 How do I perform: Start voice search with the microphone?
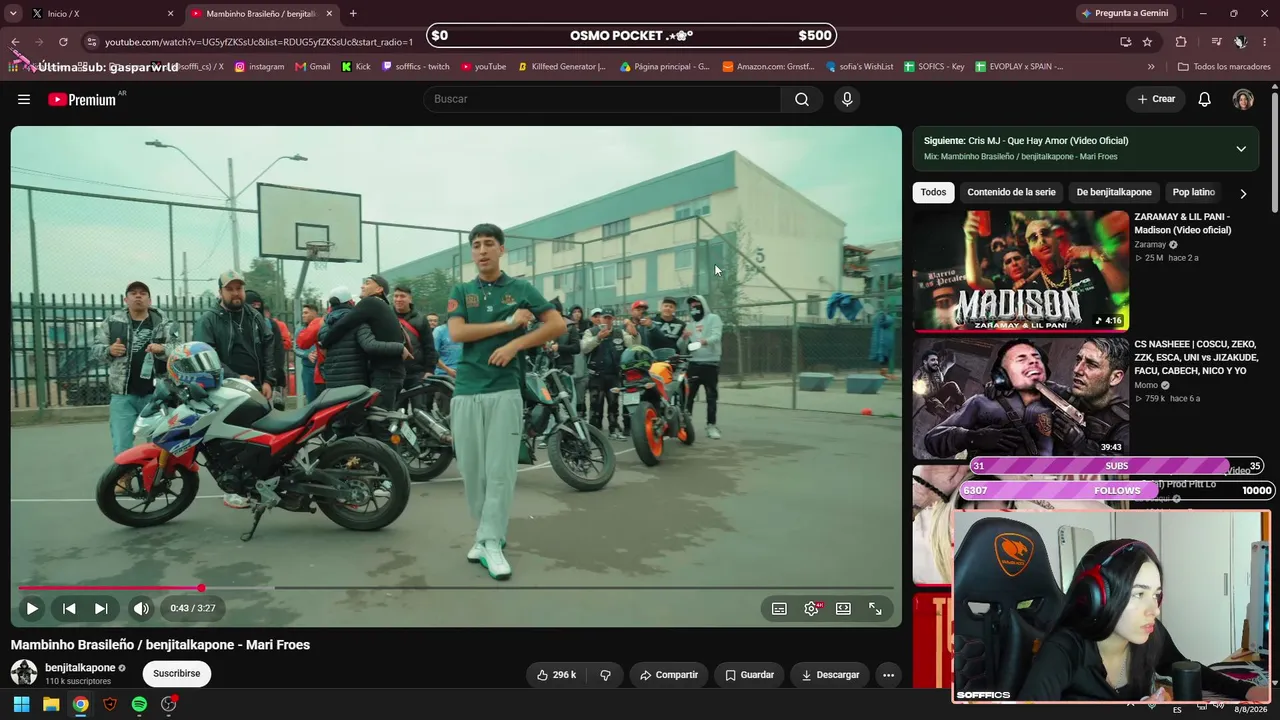pyautogui.click(x=847, y=99)
